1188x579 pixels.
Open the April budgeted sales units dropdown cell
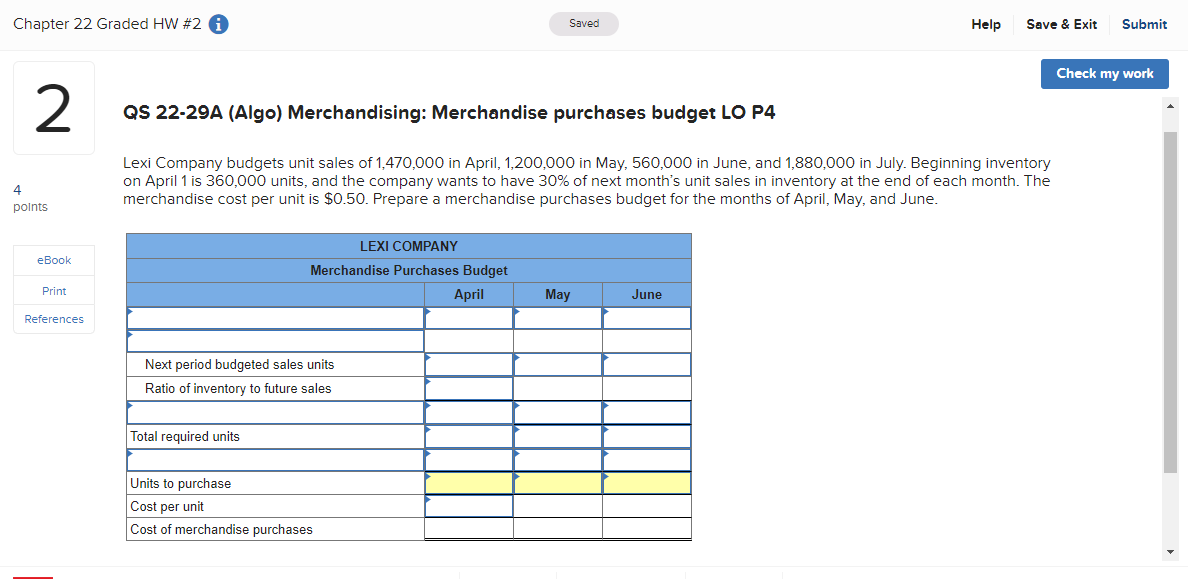point(468,317)
